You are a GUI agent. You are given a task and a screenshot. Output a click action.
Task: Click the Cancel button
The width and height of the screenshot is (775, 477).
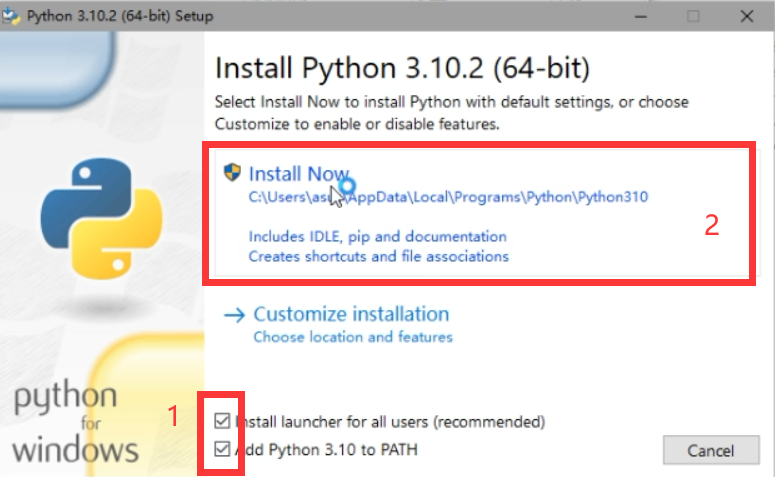[711, 450]
